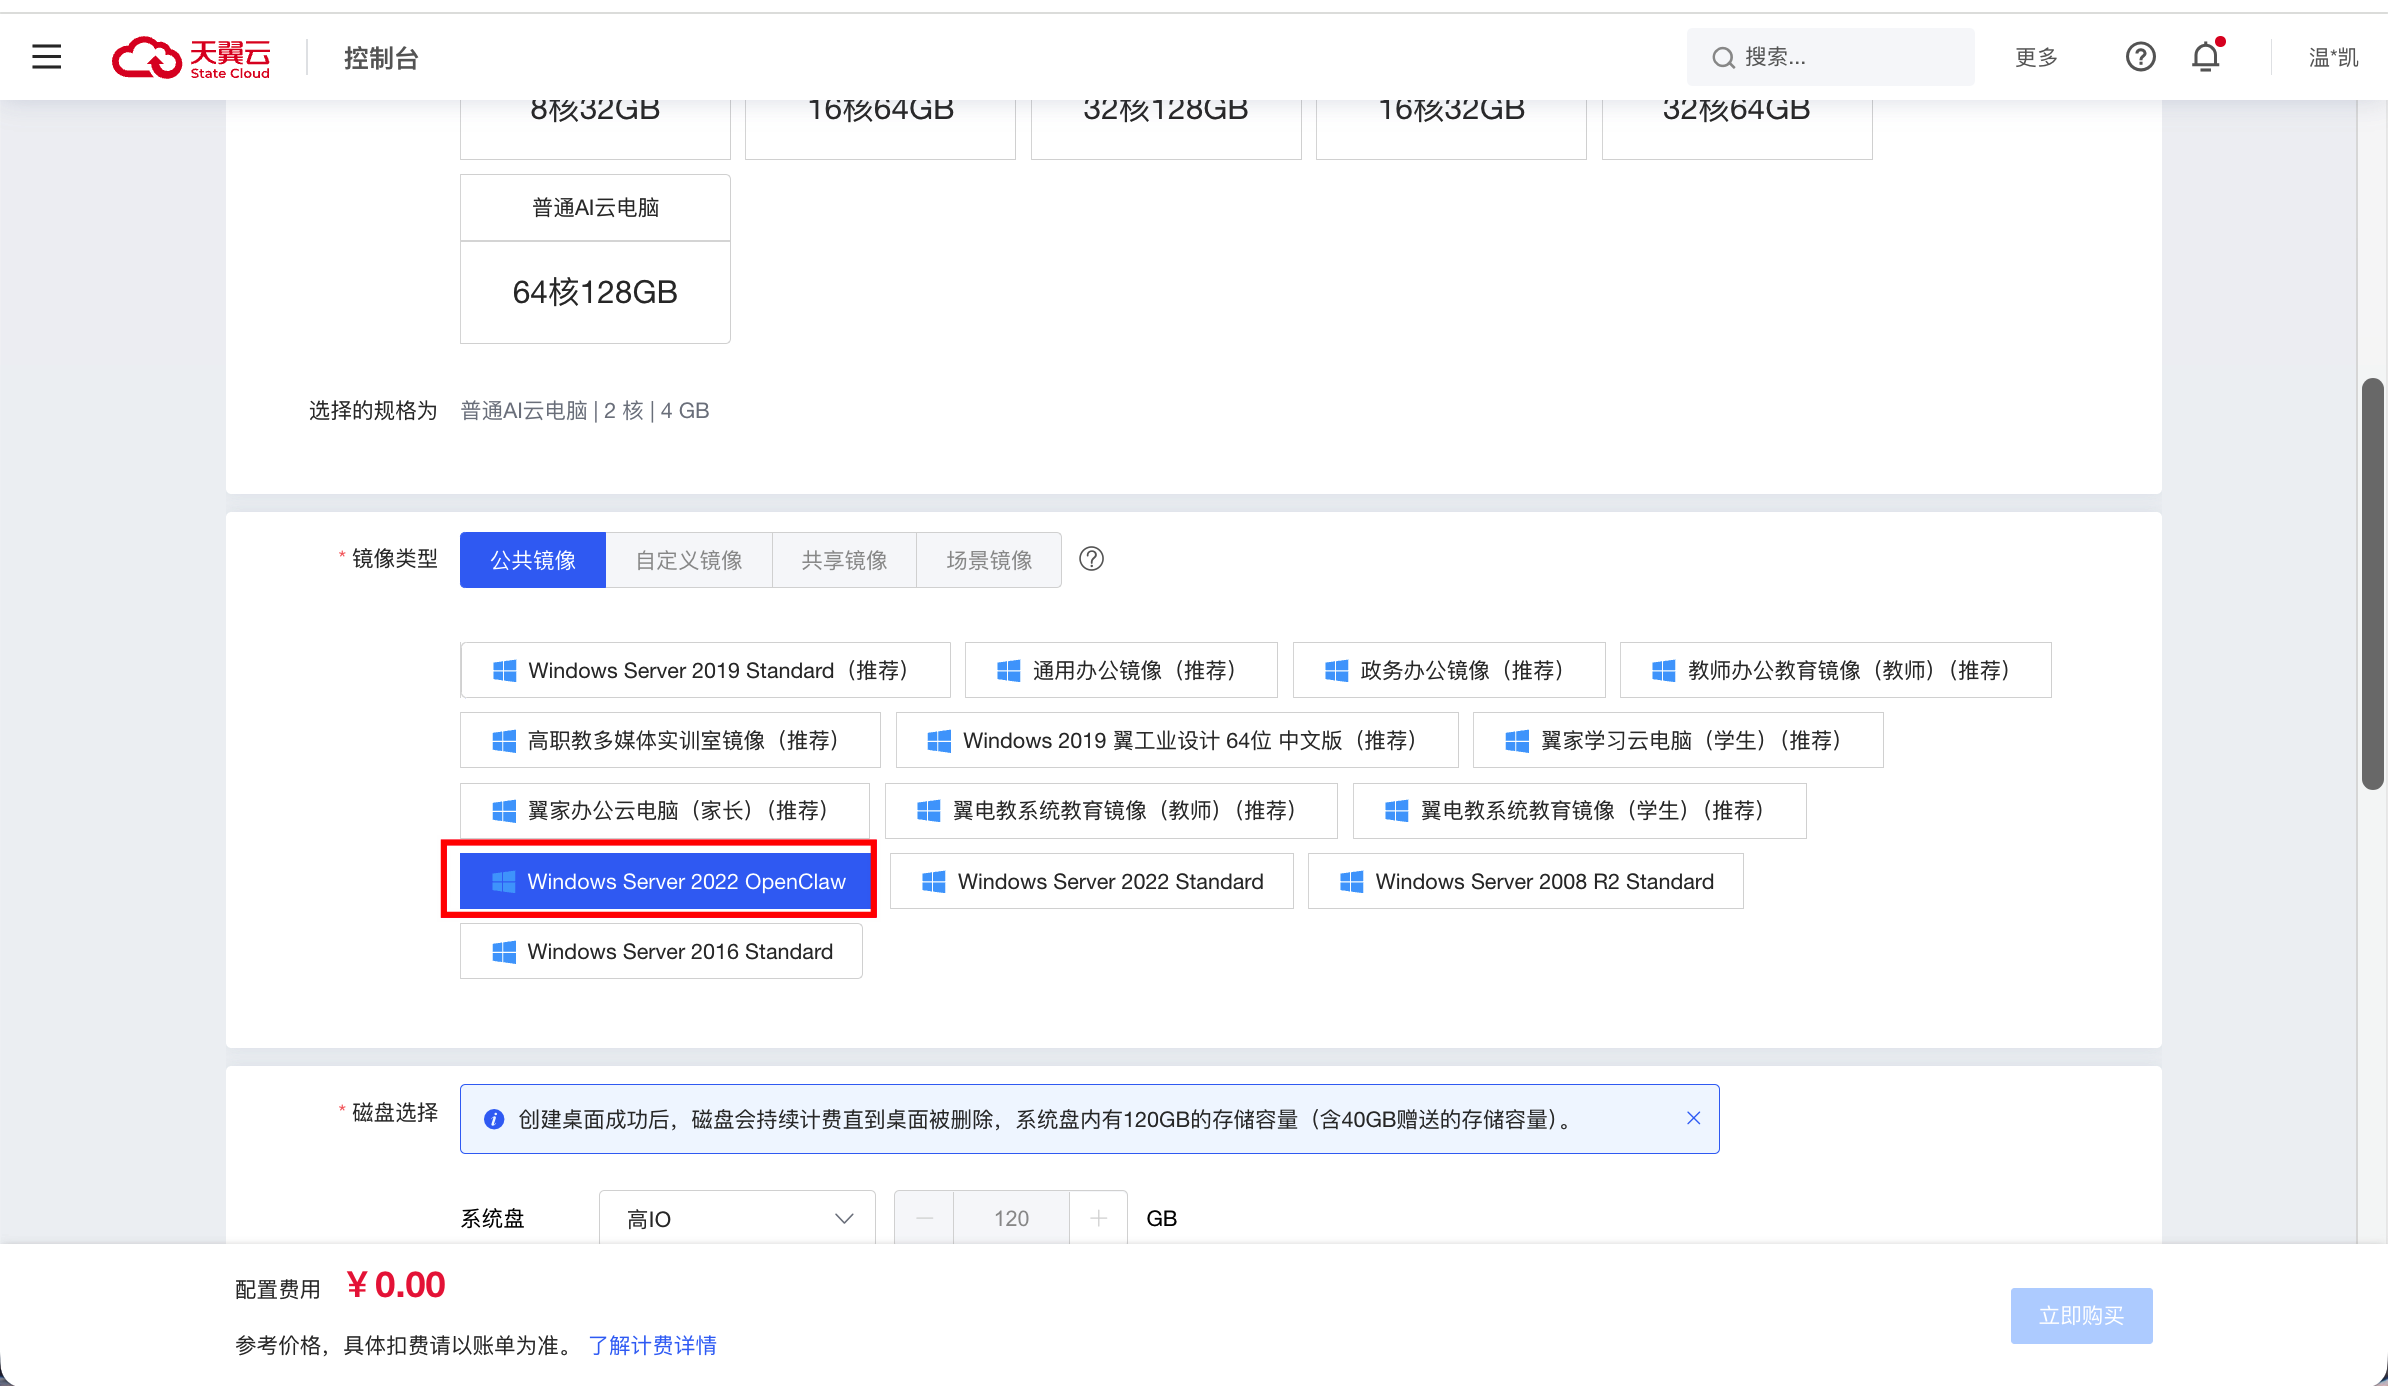Open the help question mark icon
Image resolution: width=2388 pixels, height=1386 pixels.
tap(2140, 57)
